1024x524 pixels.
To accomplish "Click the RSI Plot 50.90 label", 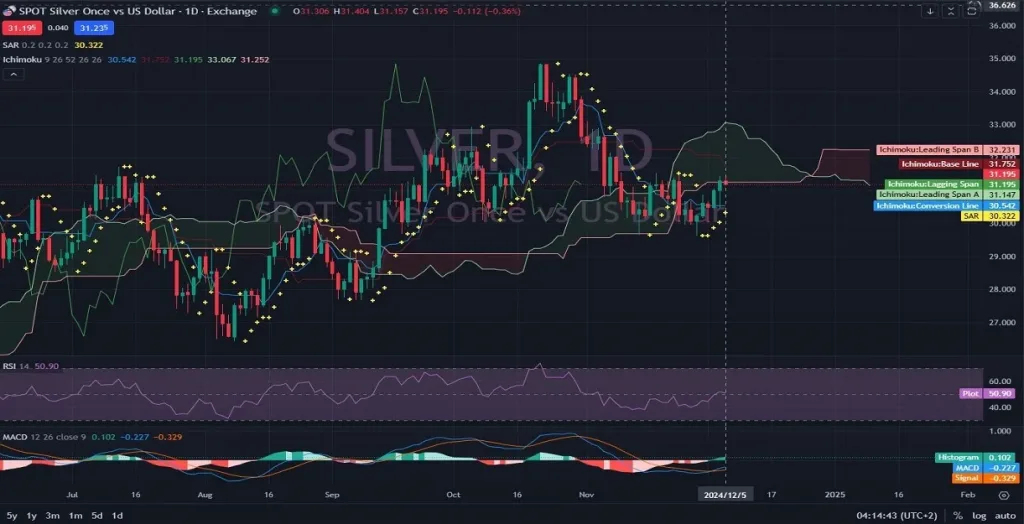I will pos(989,393).
